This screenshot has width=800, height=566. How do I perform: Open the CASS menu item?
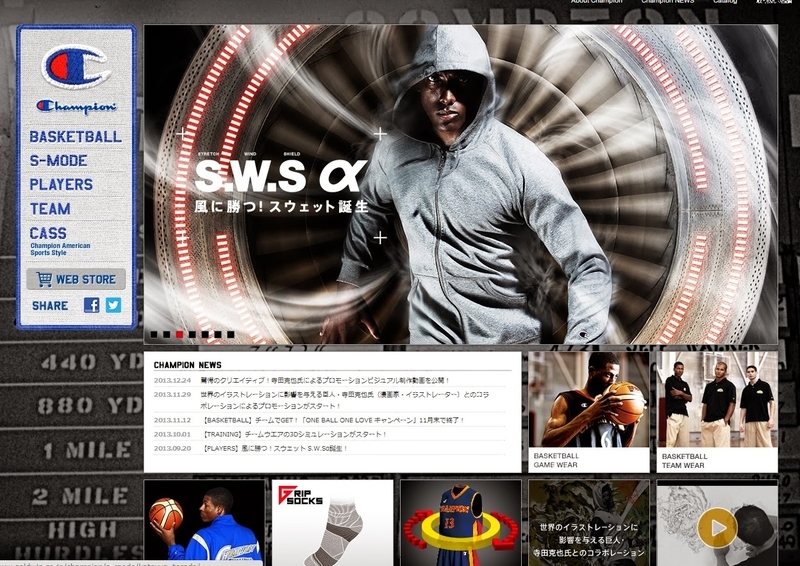pos(48,233)
